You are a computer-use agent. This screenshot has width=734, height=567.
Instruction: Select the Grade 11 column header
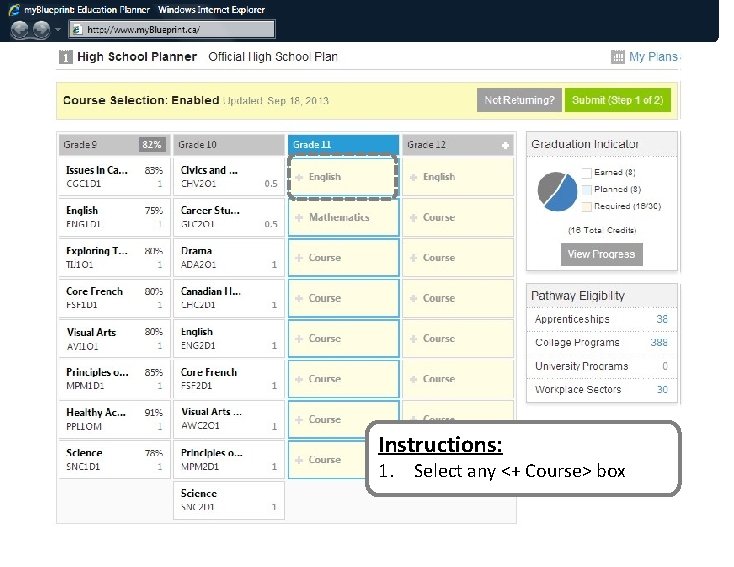343,145
